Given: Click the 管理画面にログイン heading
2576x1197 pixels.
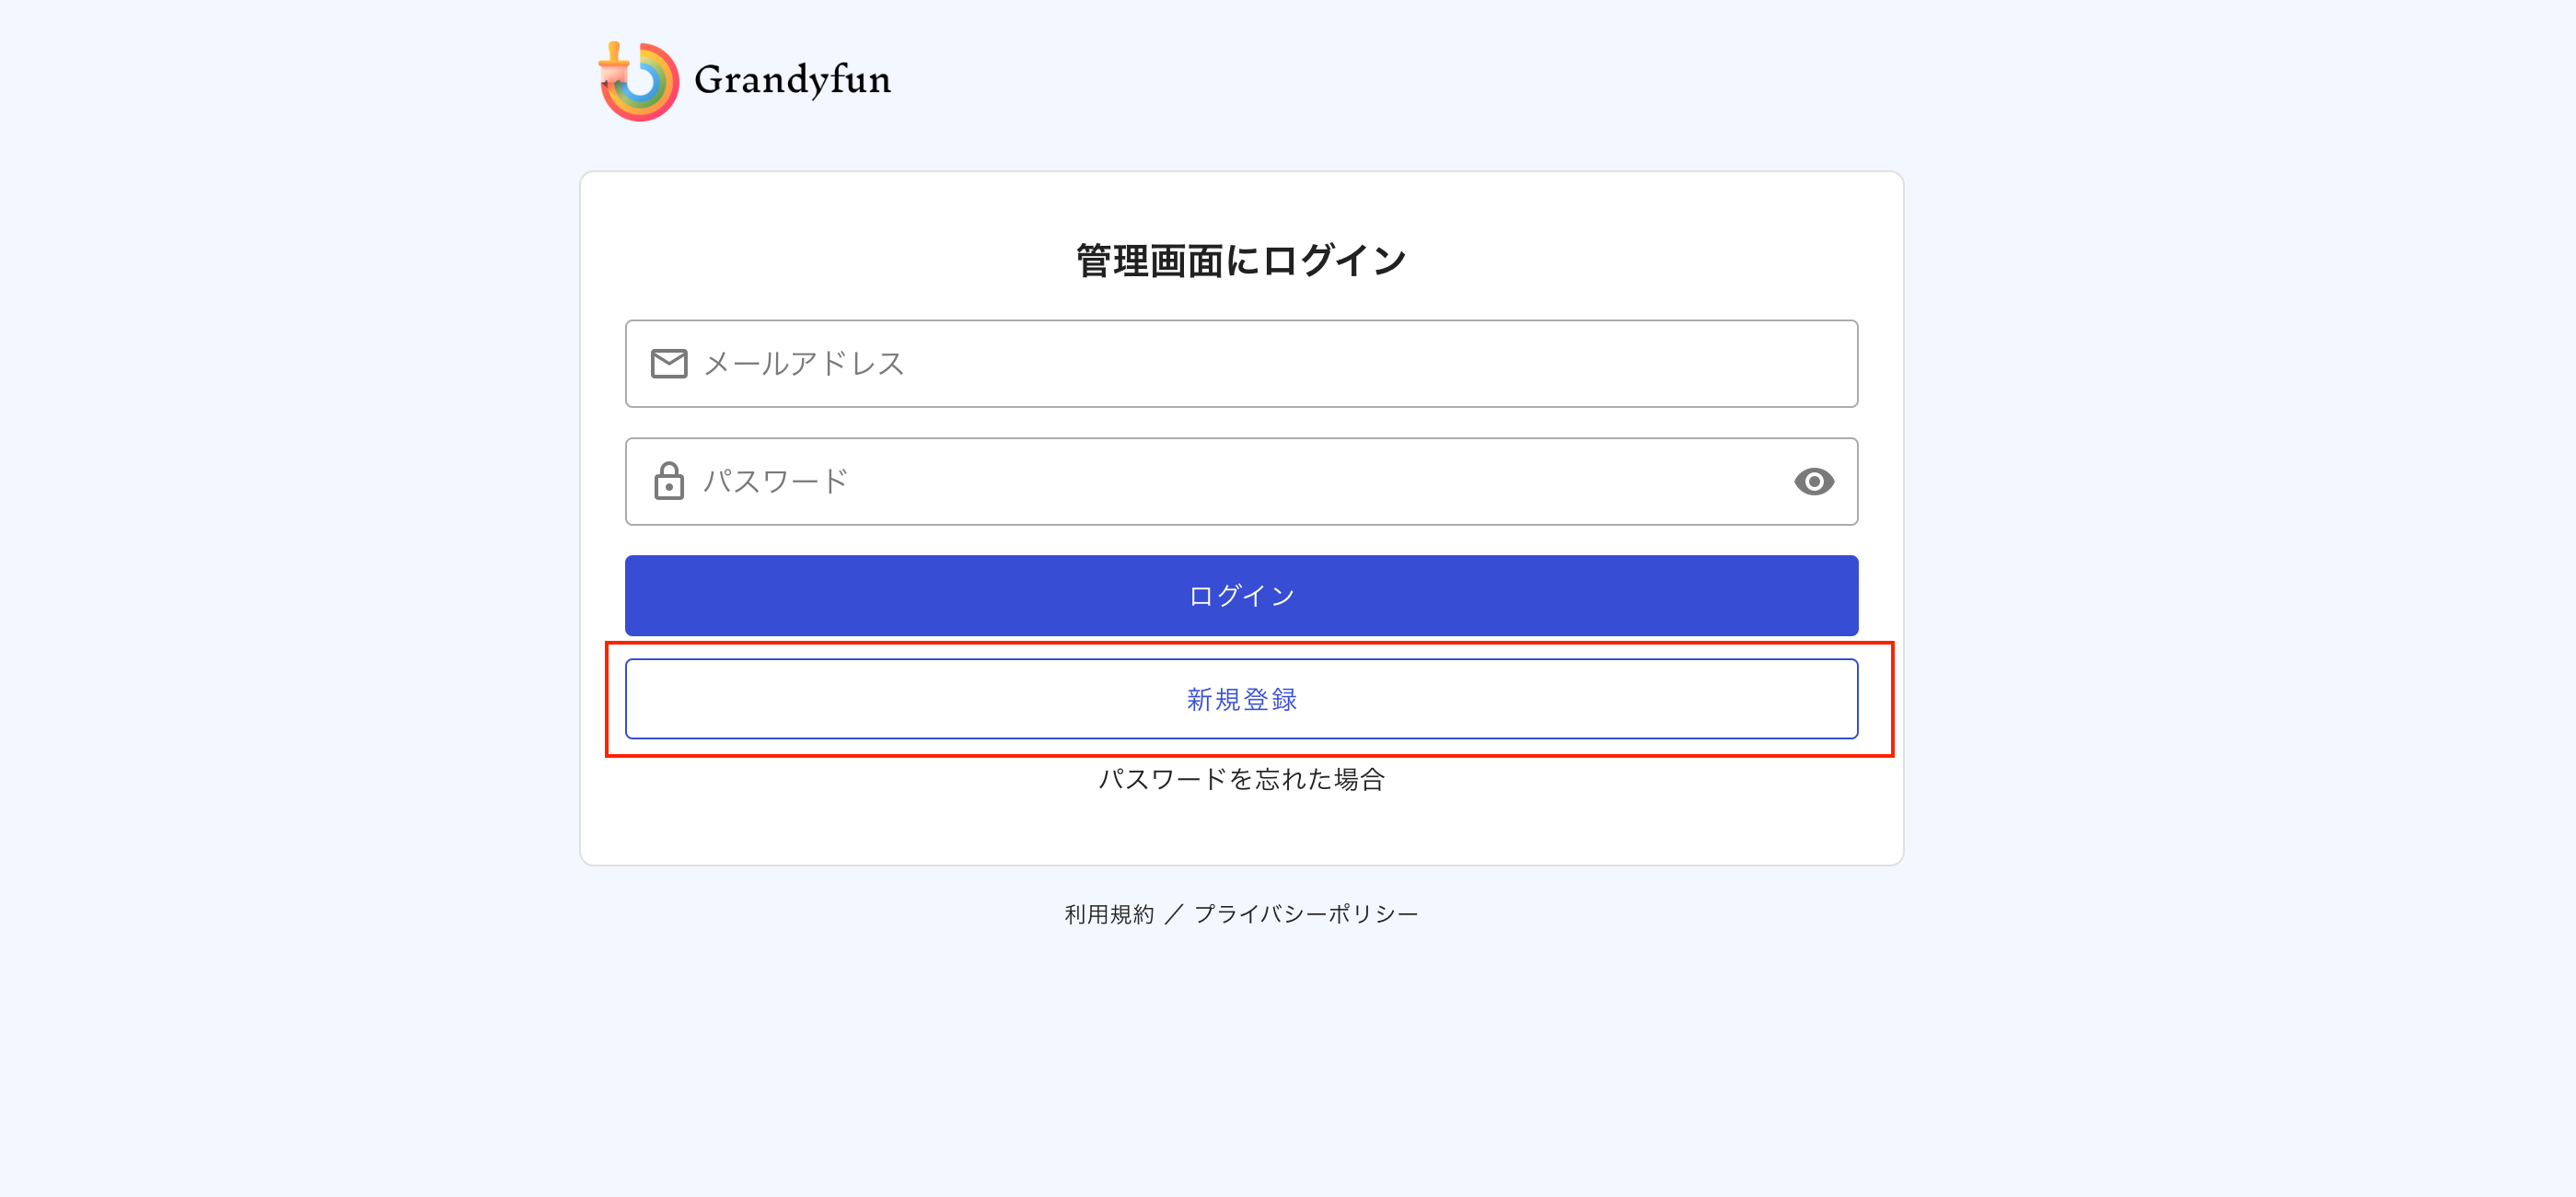Looking at the screenshot, I should (x=1240, y=258).
